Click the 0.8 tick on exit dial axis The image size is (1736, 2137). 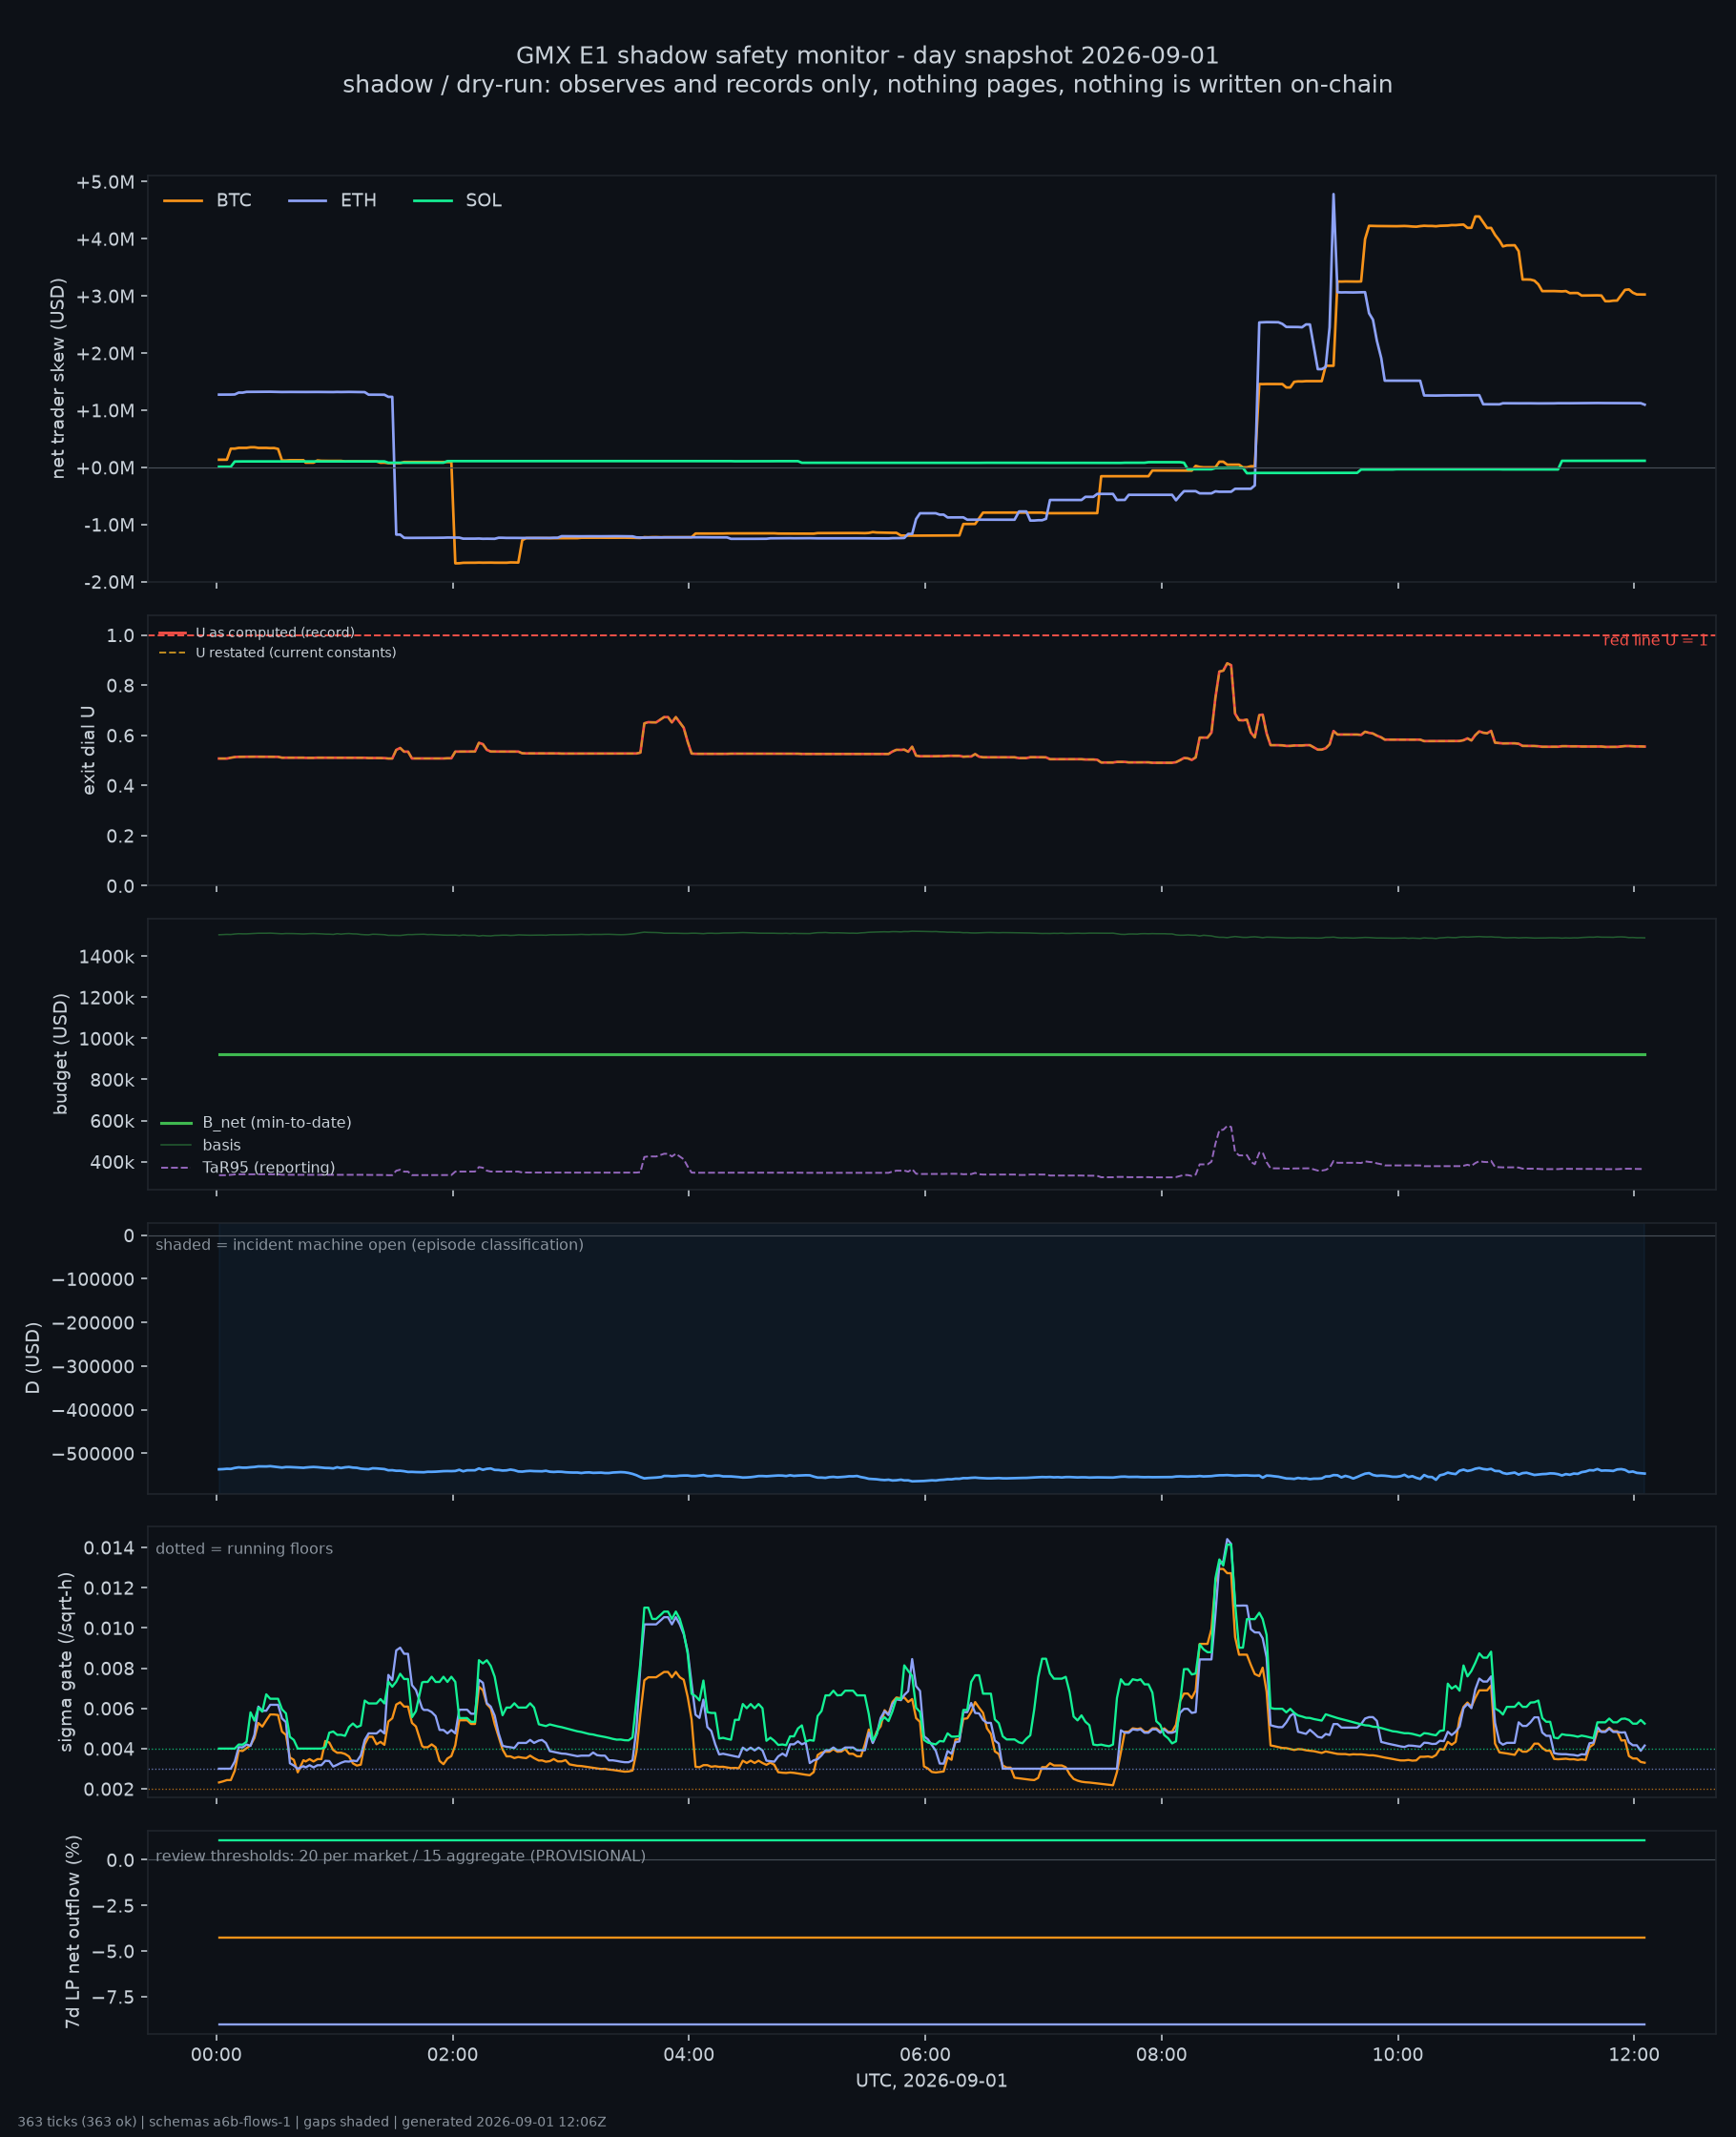(121, 686)
